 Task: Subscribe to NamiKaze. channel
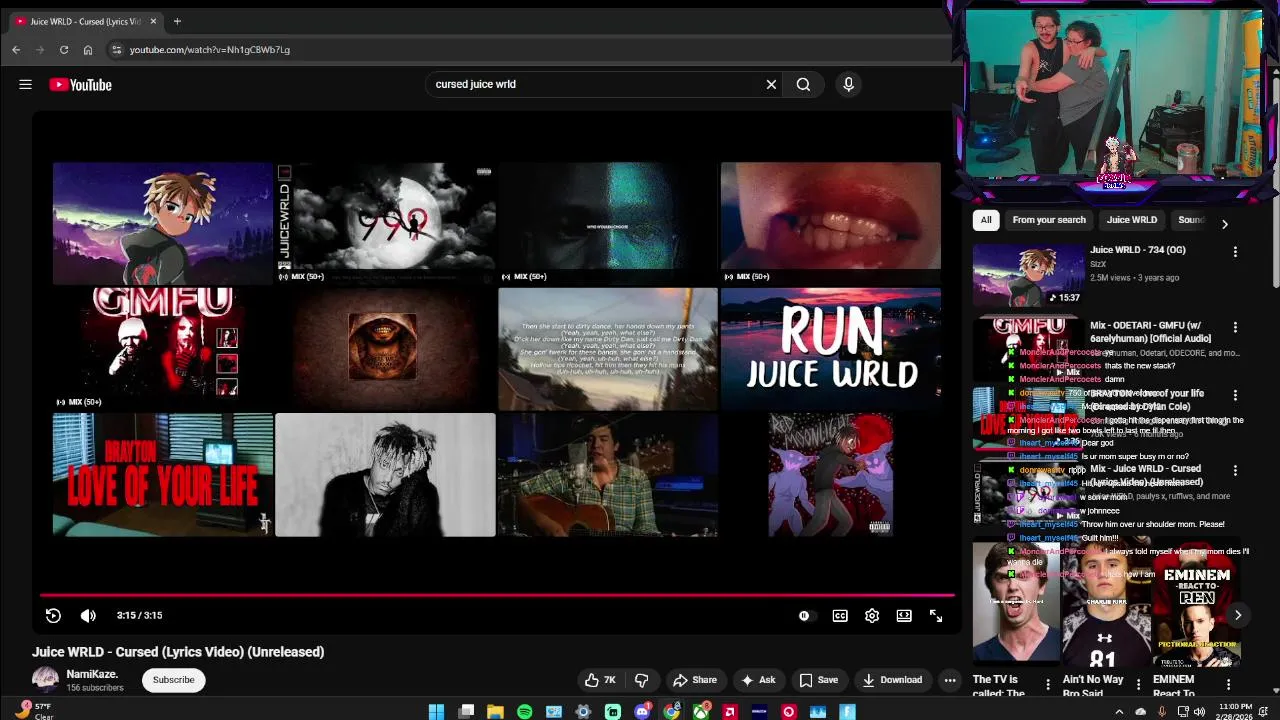(173, 680)
